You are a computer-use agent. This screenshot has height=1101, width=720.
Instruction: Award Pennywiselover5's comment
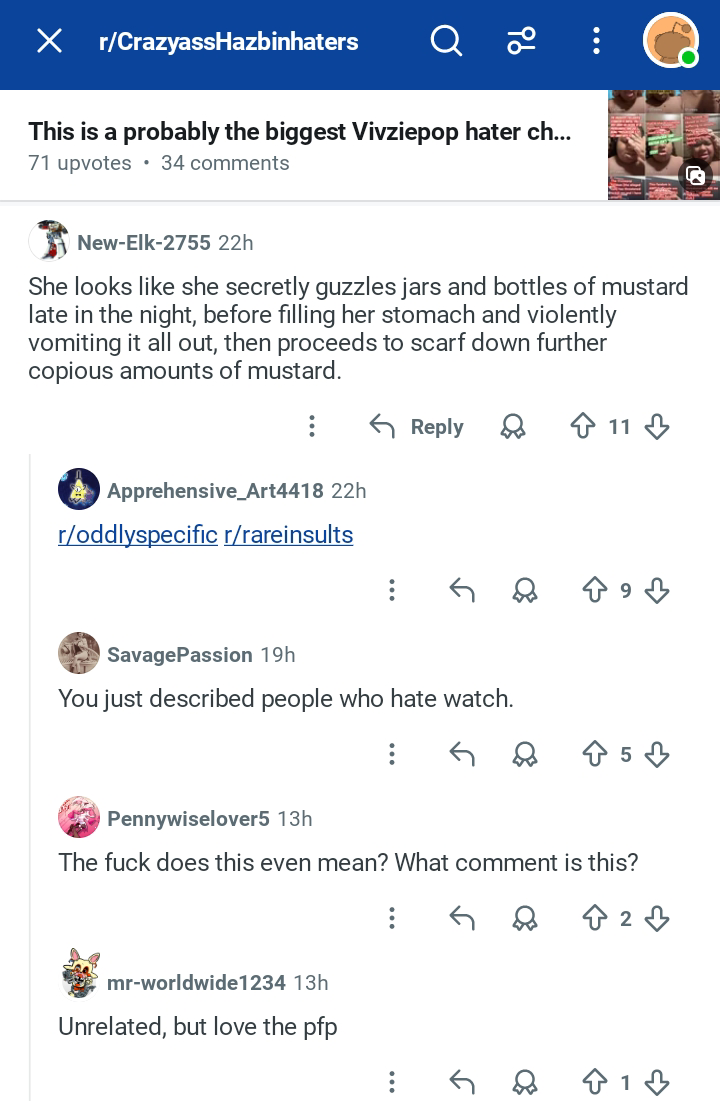tap(525, 918)
